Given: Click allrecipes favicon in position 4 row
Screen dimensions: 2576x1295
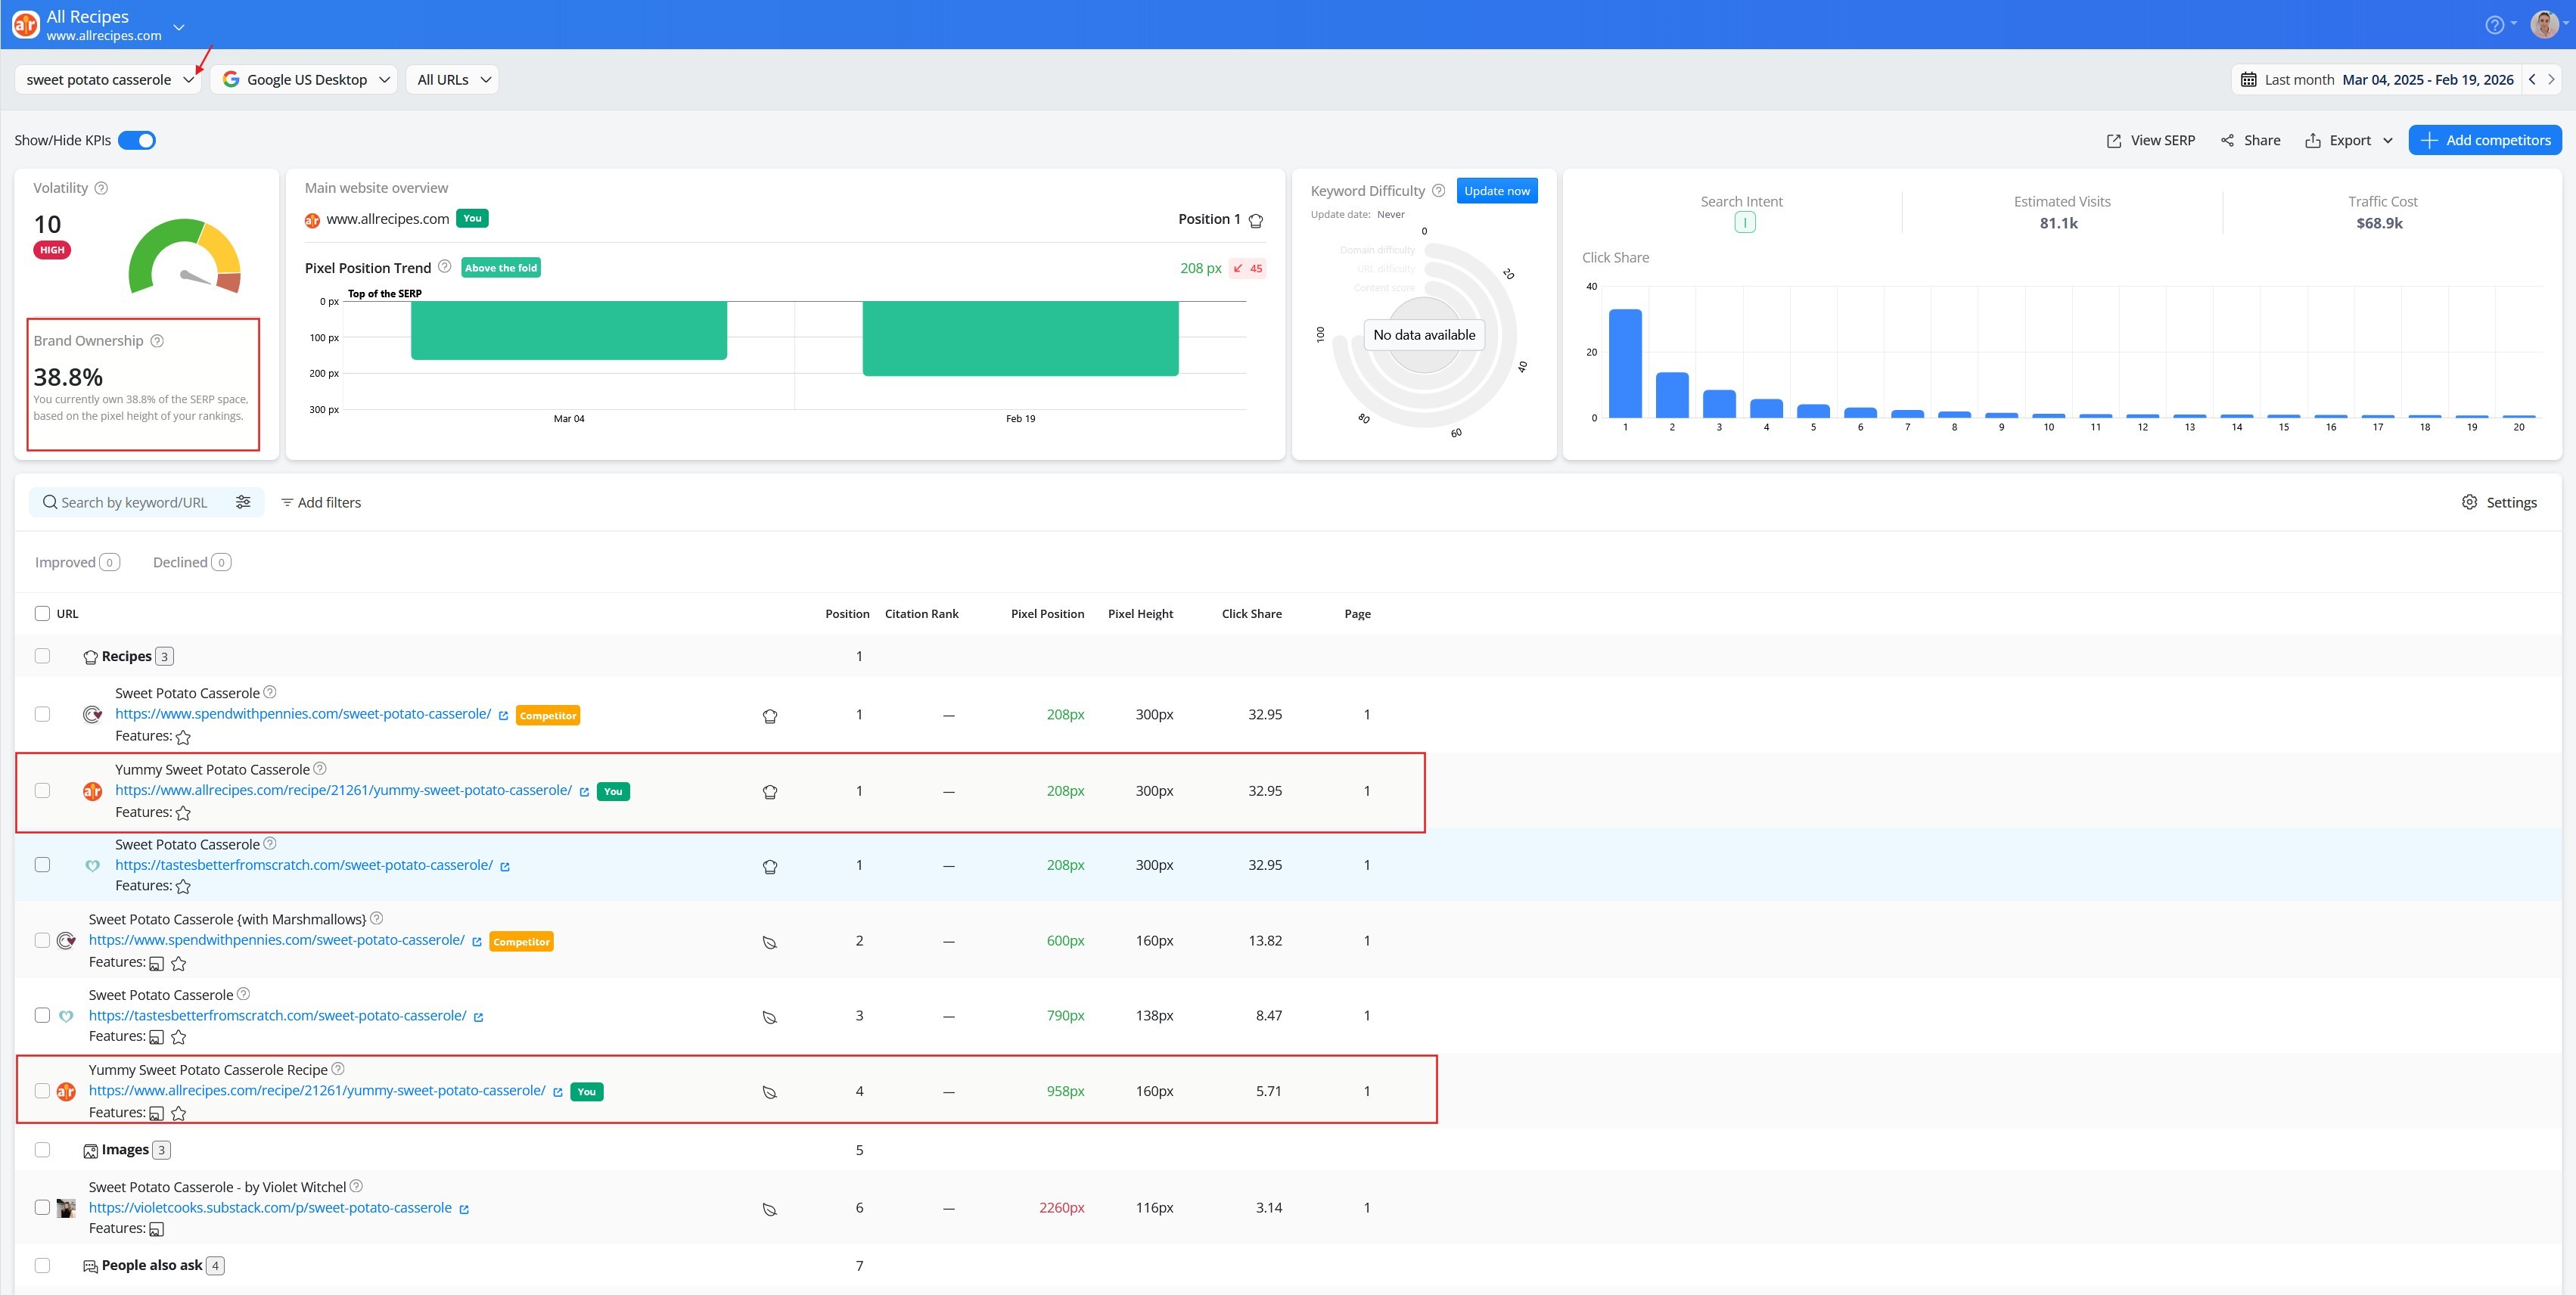Looking at the screenshot, I should 66,1091.
